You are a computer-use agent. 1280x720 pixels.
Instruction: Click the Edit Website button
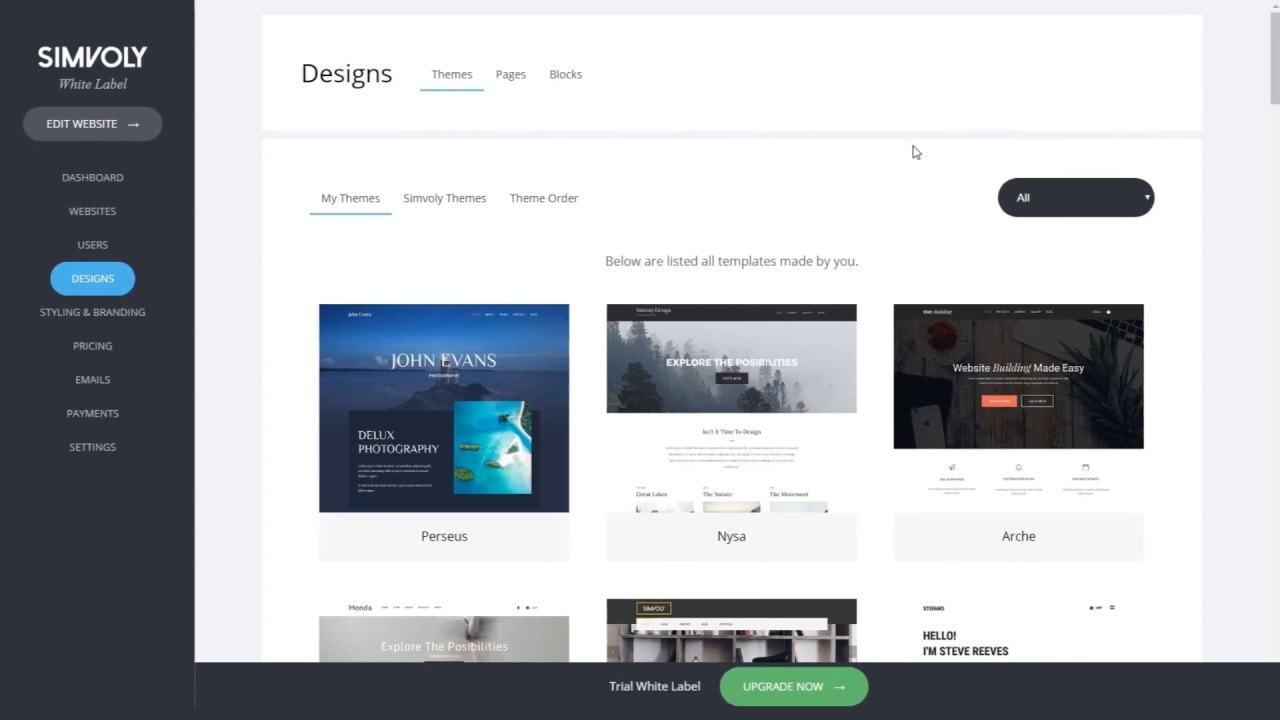[x=92, y=123]
